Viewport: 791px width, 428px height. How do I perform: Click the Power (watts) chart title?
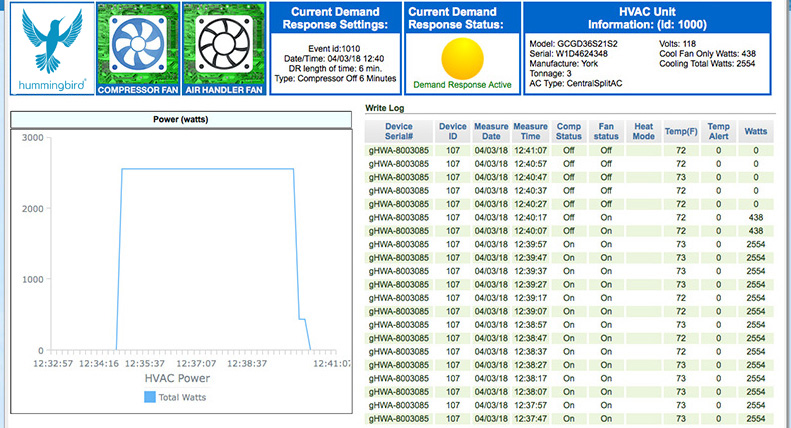coord(180,121)
